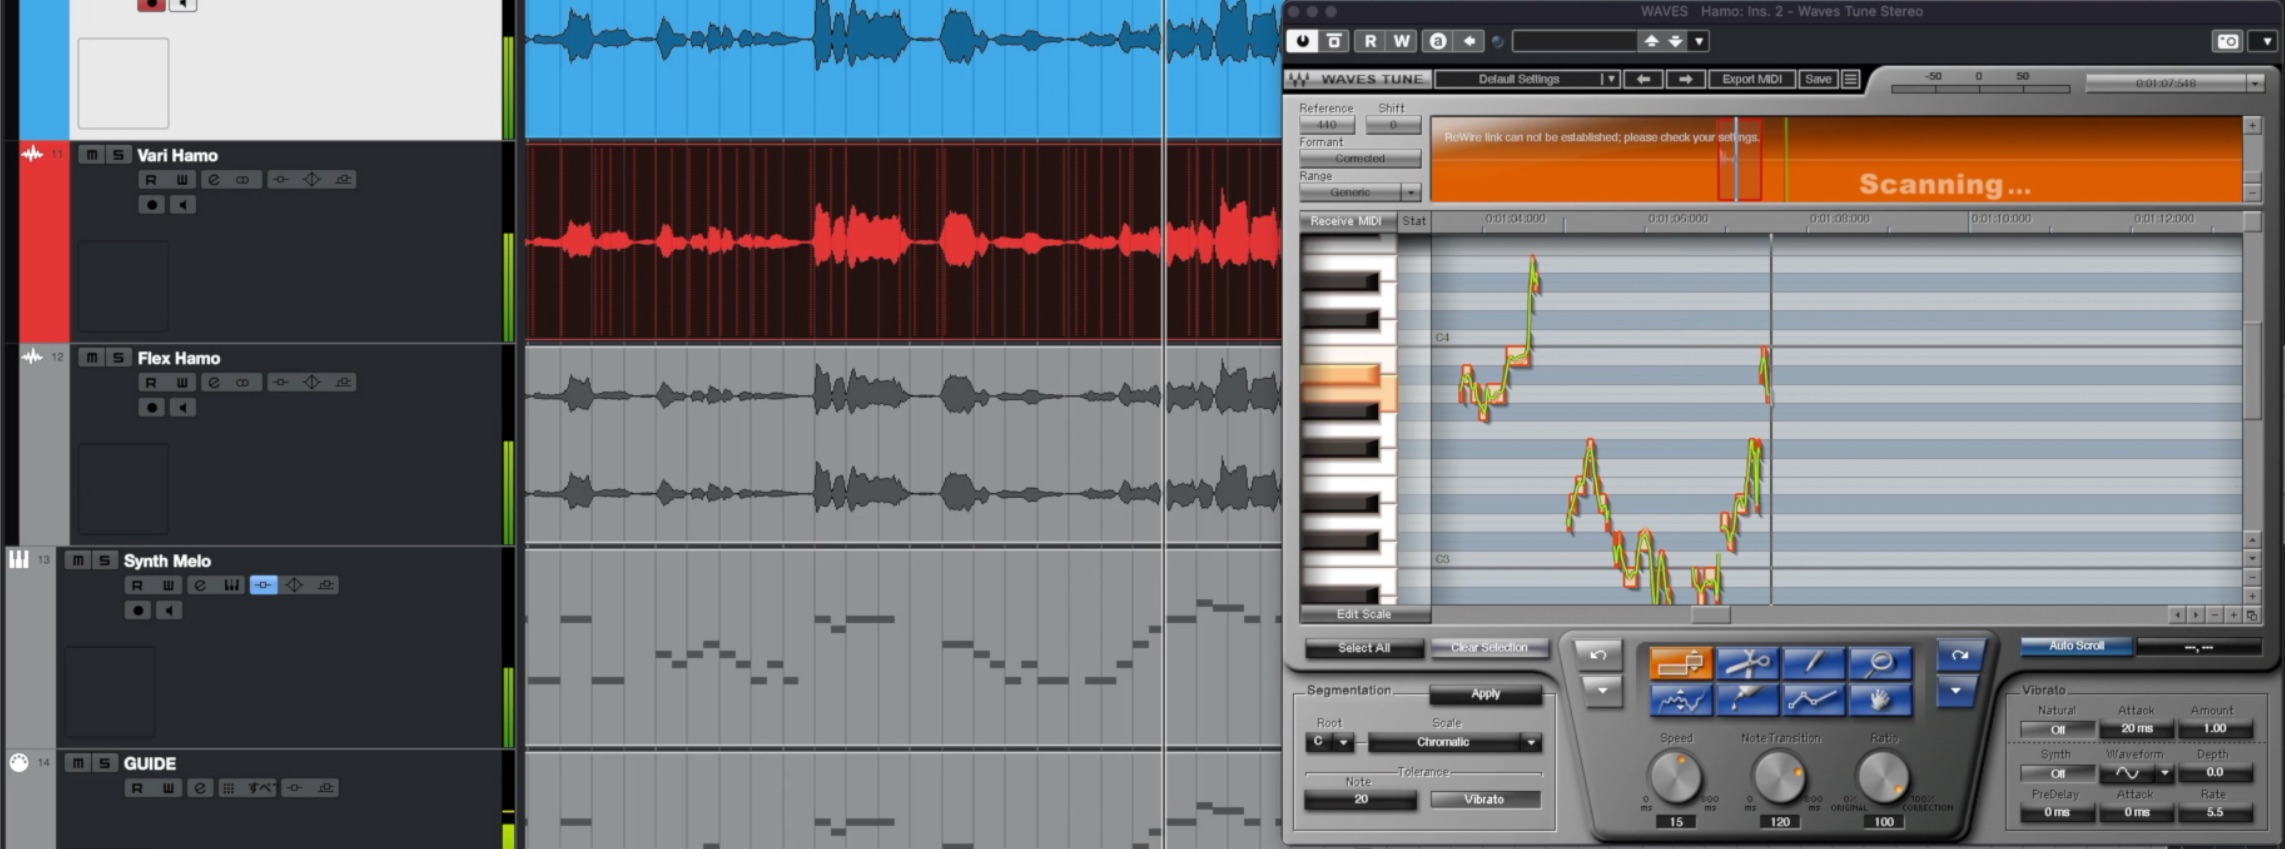Open the plugin snapshot camera icon
Image resolution: width=2285 pixels, height=849 pixels.
pyautogui.click(x=2227, y=41)
